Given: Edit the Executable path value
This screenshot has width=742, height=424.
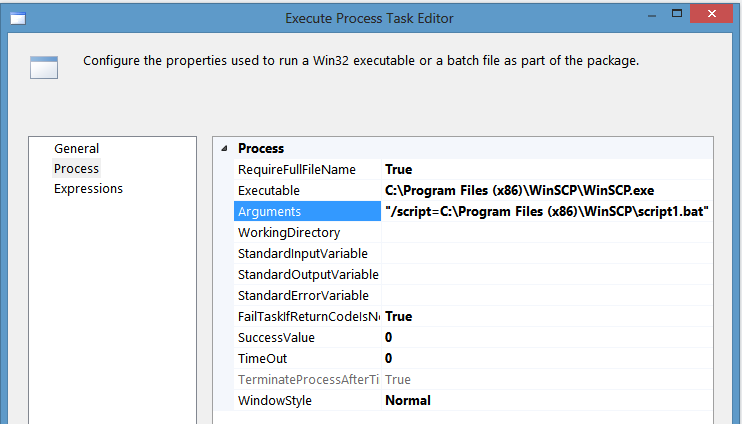Looking at the screenshot, I should (x=547, y=190).
